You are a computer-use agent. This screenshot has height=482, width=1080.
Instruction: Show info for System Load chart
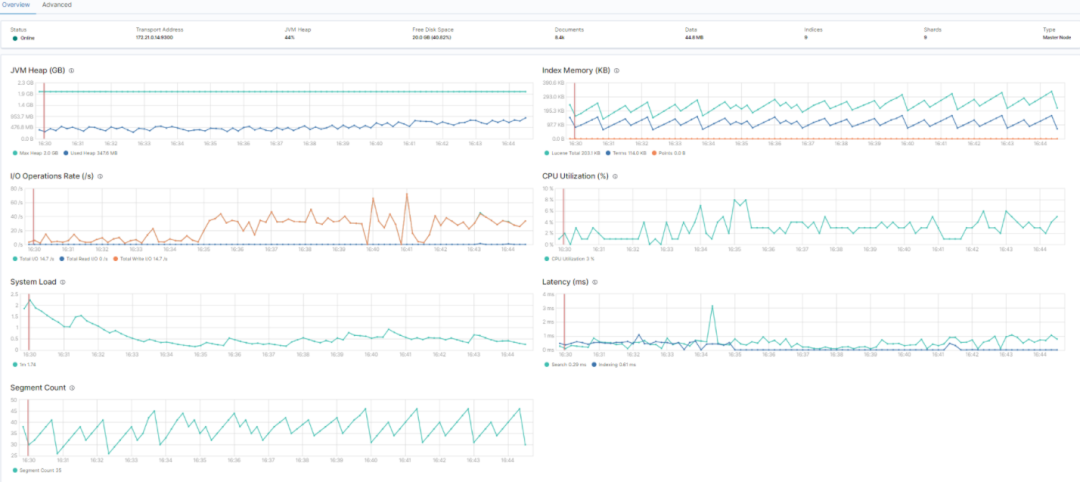(x=62, y=282)
